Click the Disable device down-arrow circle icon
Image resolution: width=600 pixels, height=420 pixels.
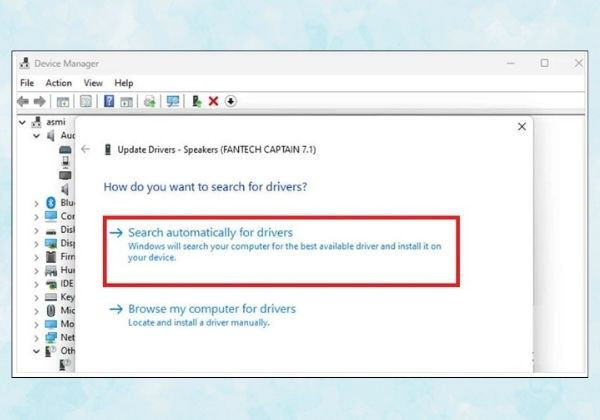tap(230, 101)
